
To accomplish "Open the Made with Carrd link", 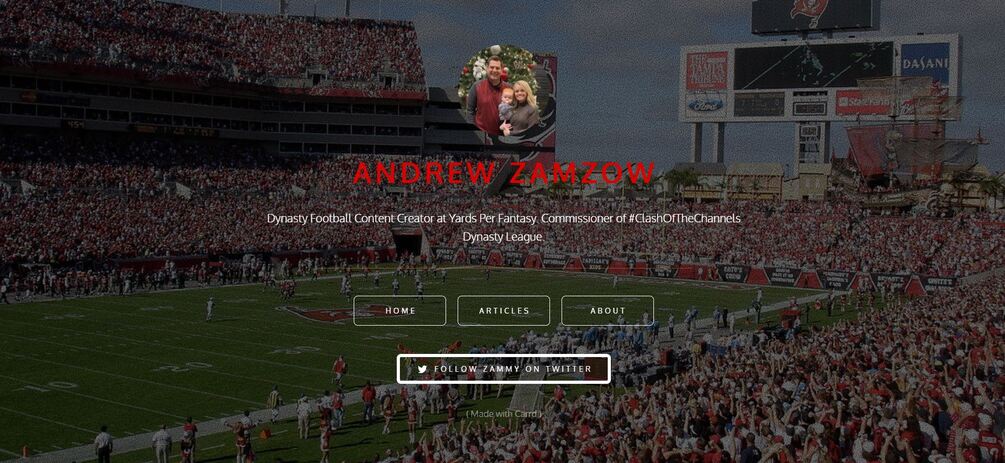I will [504, 414].
